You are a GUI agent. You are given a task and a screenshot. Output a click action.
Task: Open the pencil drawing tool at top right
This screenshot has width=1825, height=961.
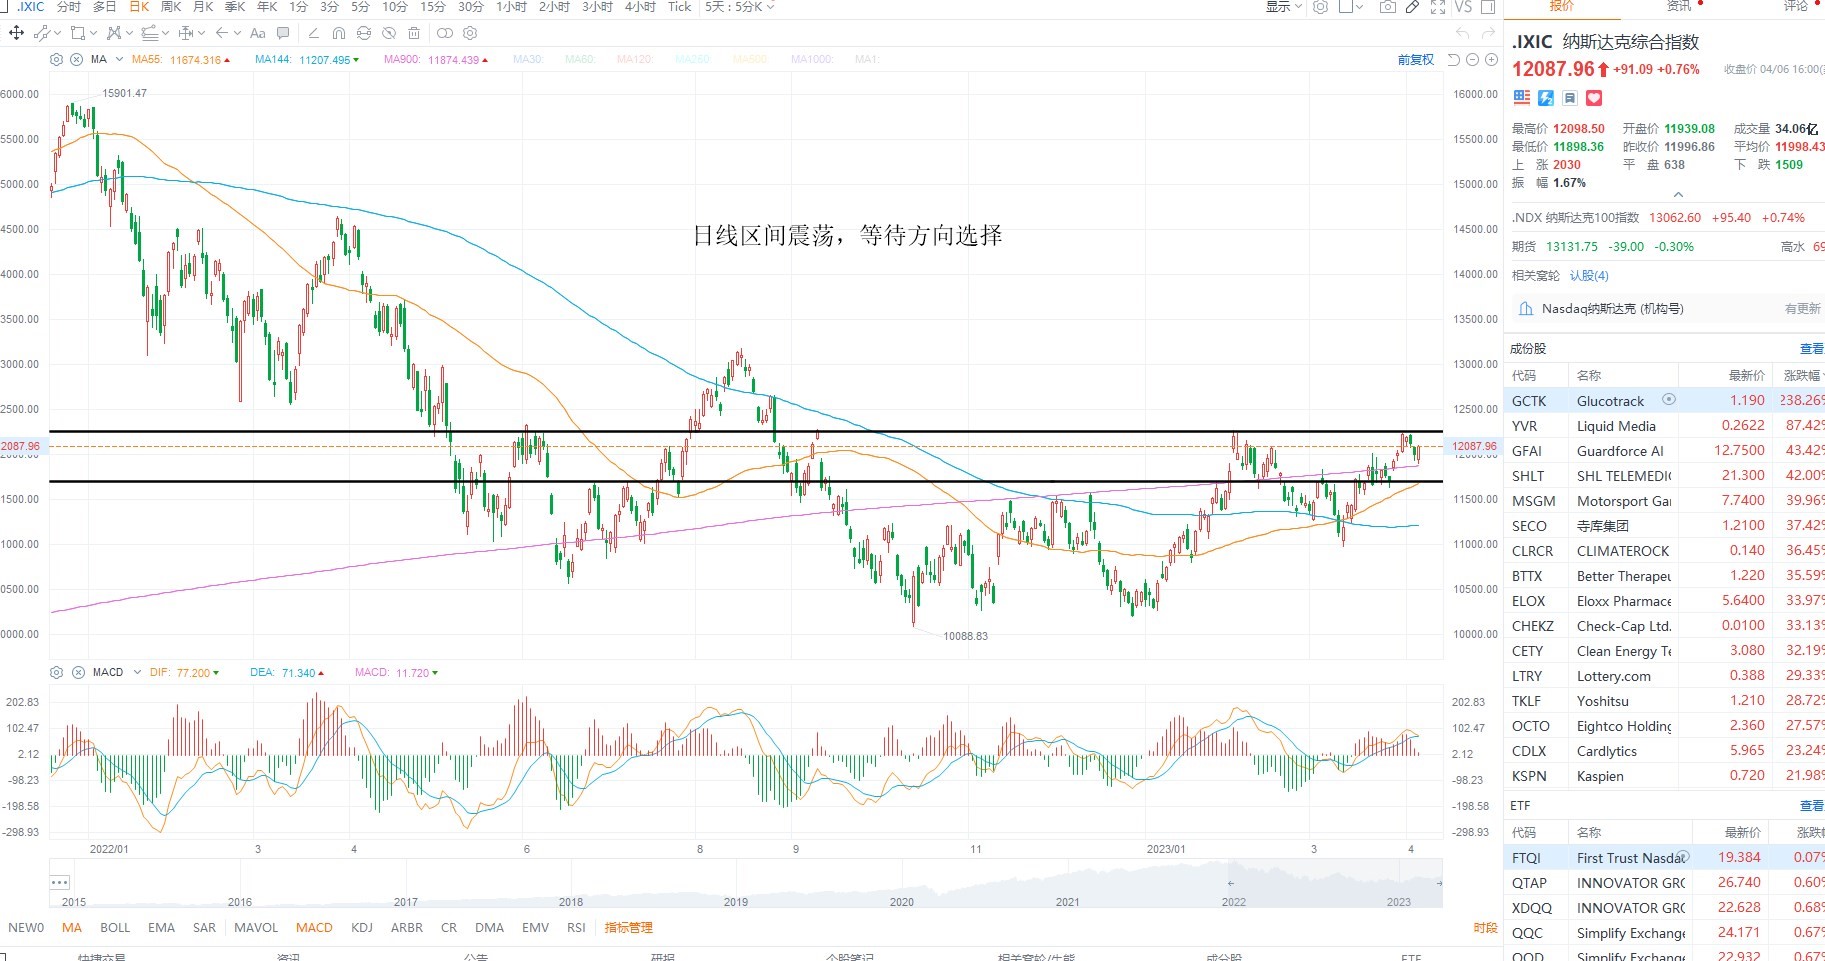point(1412,7)
